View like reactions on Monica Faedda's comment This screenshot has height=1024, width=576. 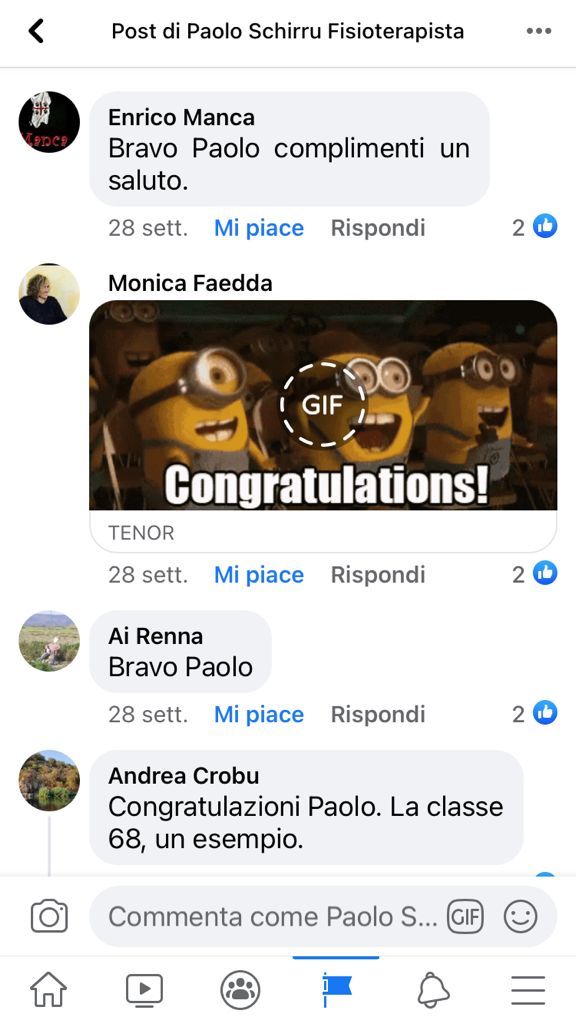coord(535,574)
